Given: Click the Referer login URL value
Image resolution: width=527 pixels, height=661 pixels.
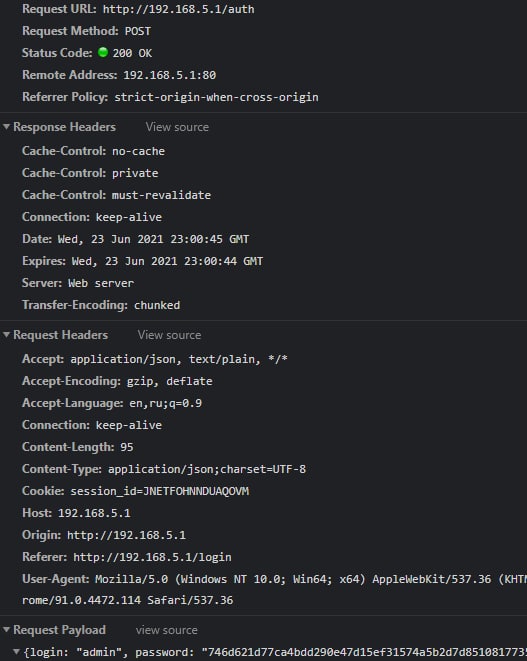Looking at the screenshot, I should 152,557.
